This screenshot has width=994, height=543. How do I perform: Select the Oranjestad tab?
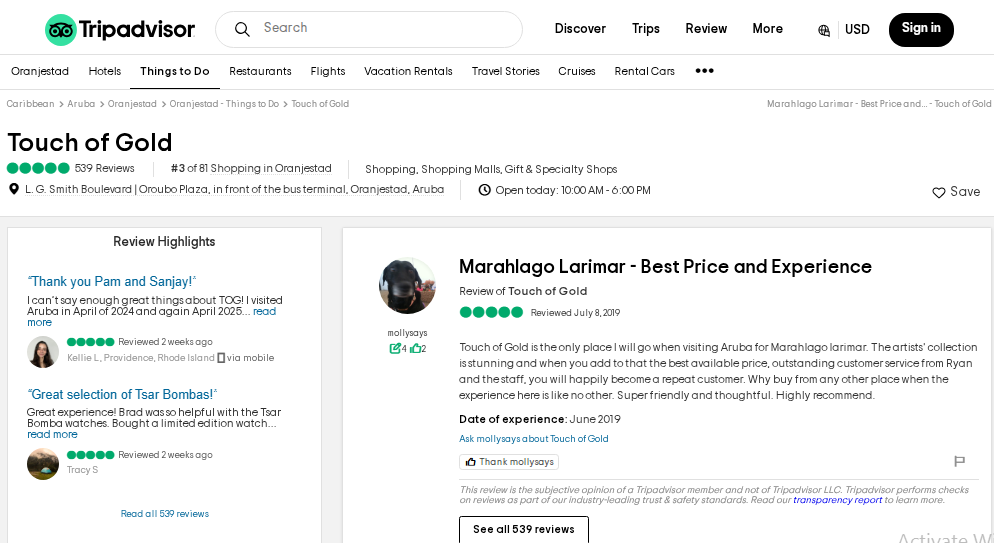coord(40,71)
